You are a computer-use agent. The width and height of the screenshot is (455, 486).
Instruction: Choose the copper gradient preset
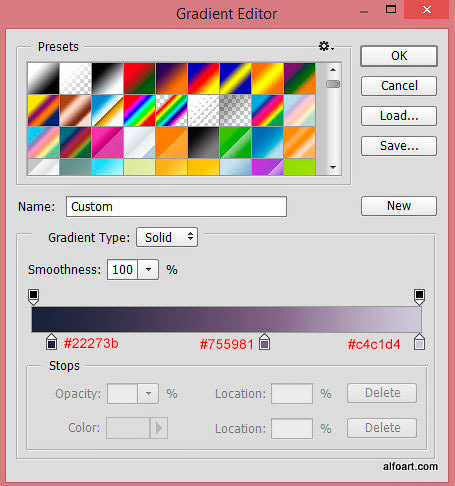[75, 110]
